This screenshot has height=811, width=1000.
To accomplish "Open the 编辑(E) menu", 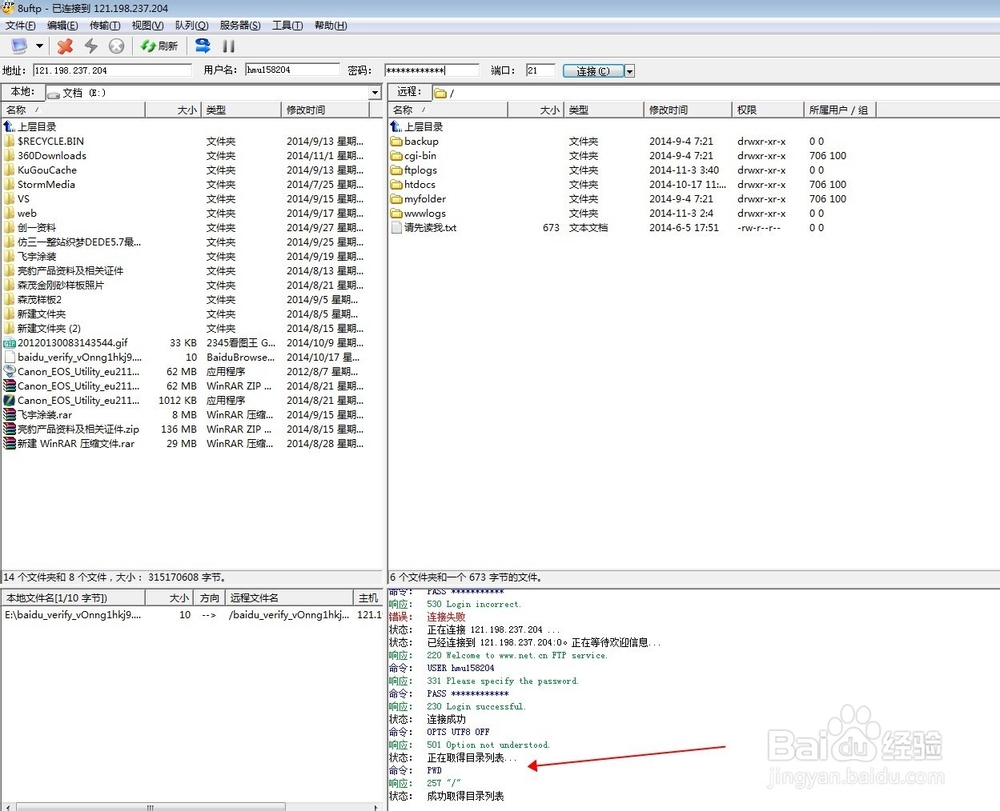I will point(62,26).
